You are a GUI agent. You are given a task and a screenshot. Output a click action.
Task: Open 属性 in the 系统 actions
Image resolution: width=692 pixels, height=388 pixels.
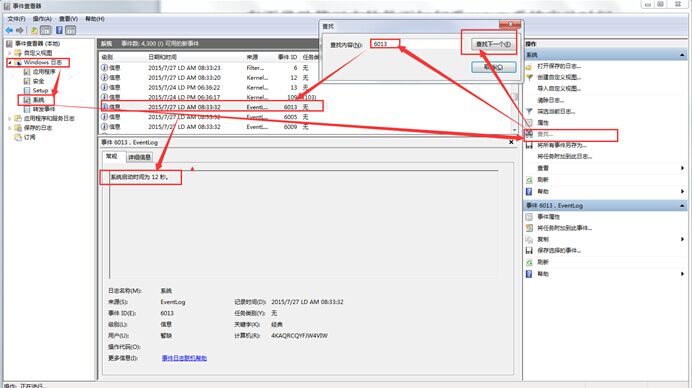[543, 123]
